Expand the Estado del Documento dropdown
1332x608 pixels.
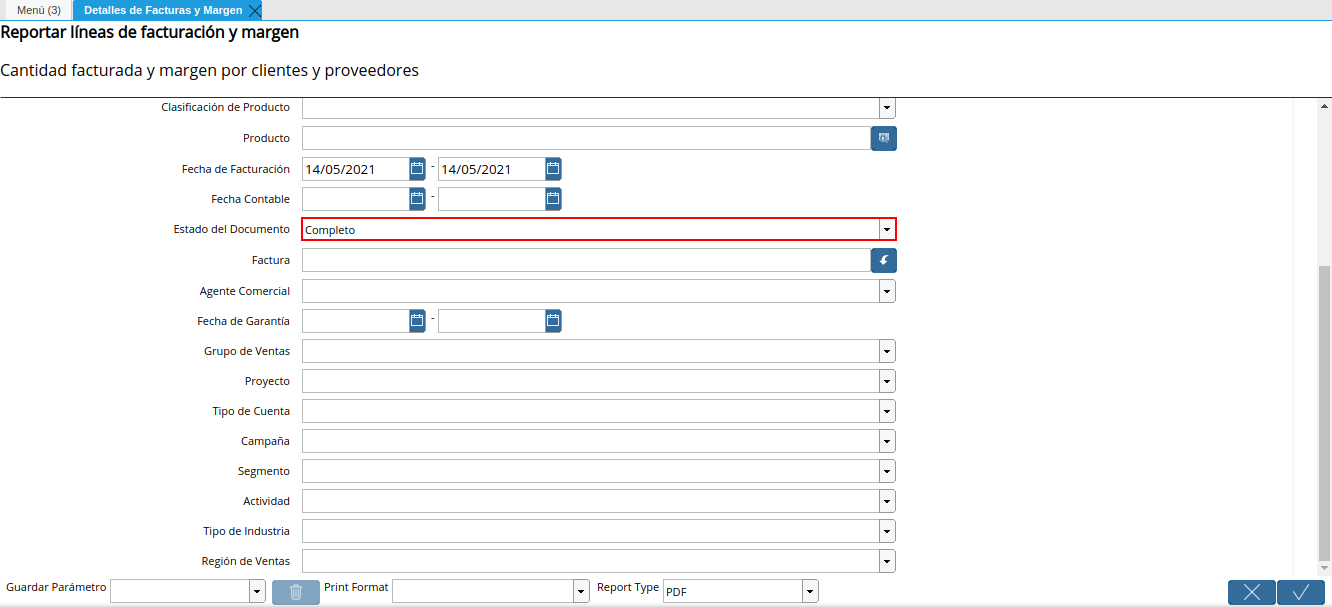coord(886,230)
